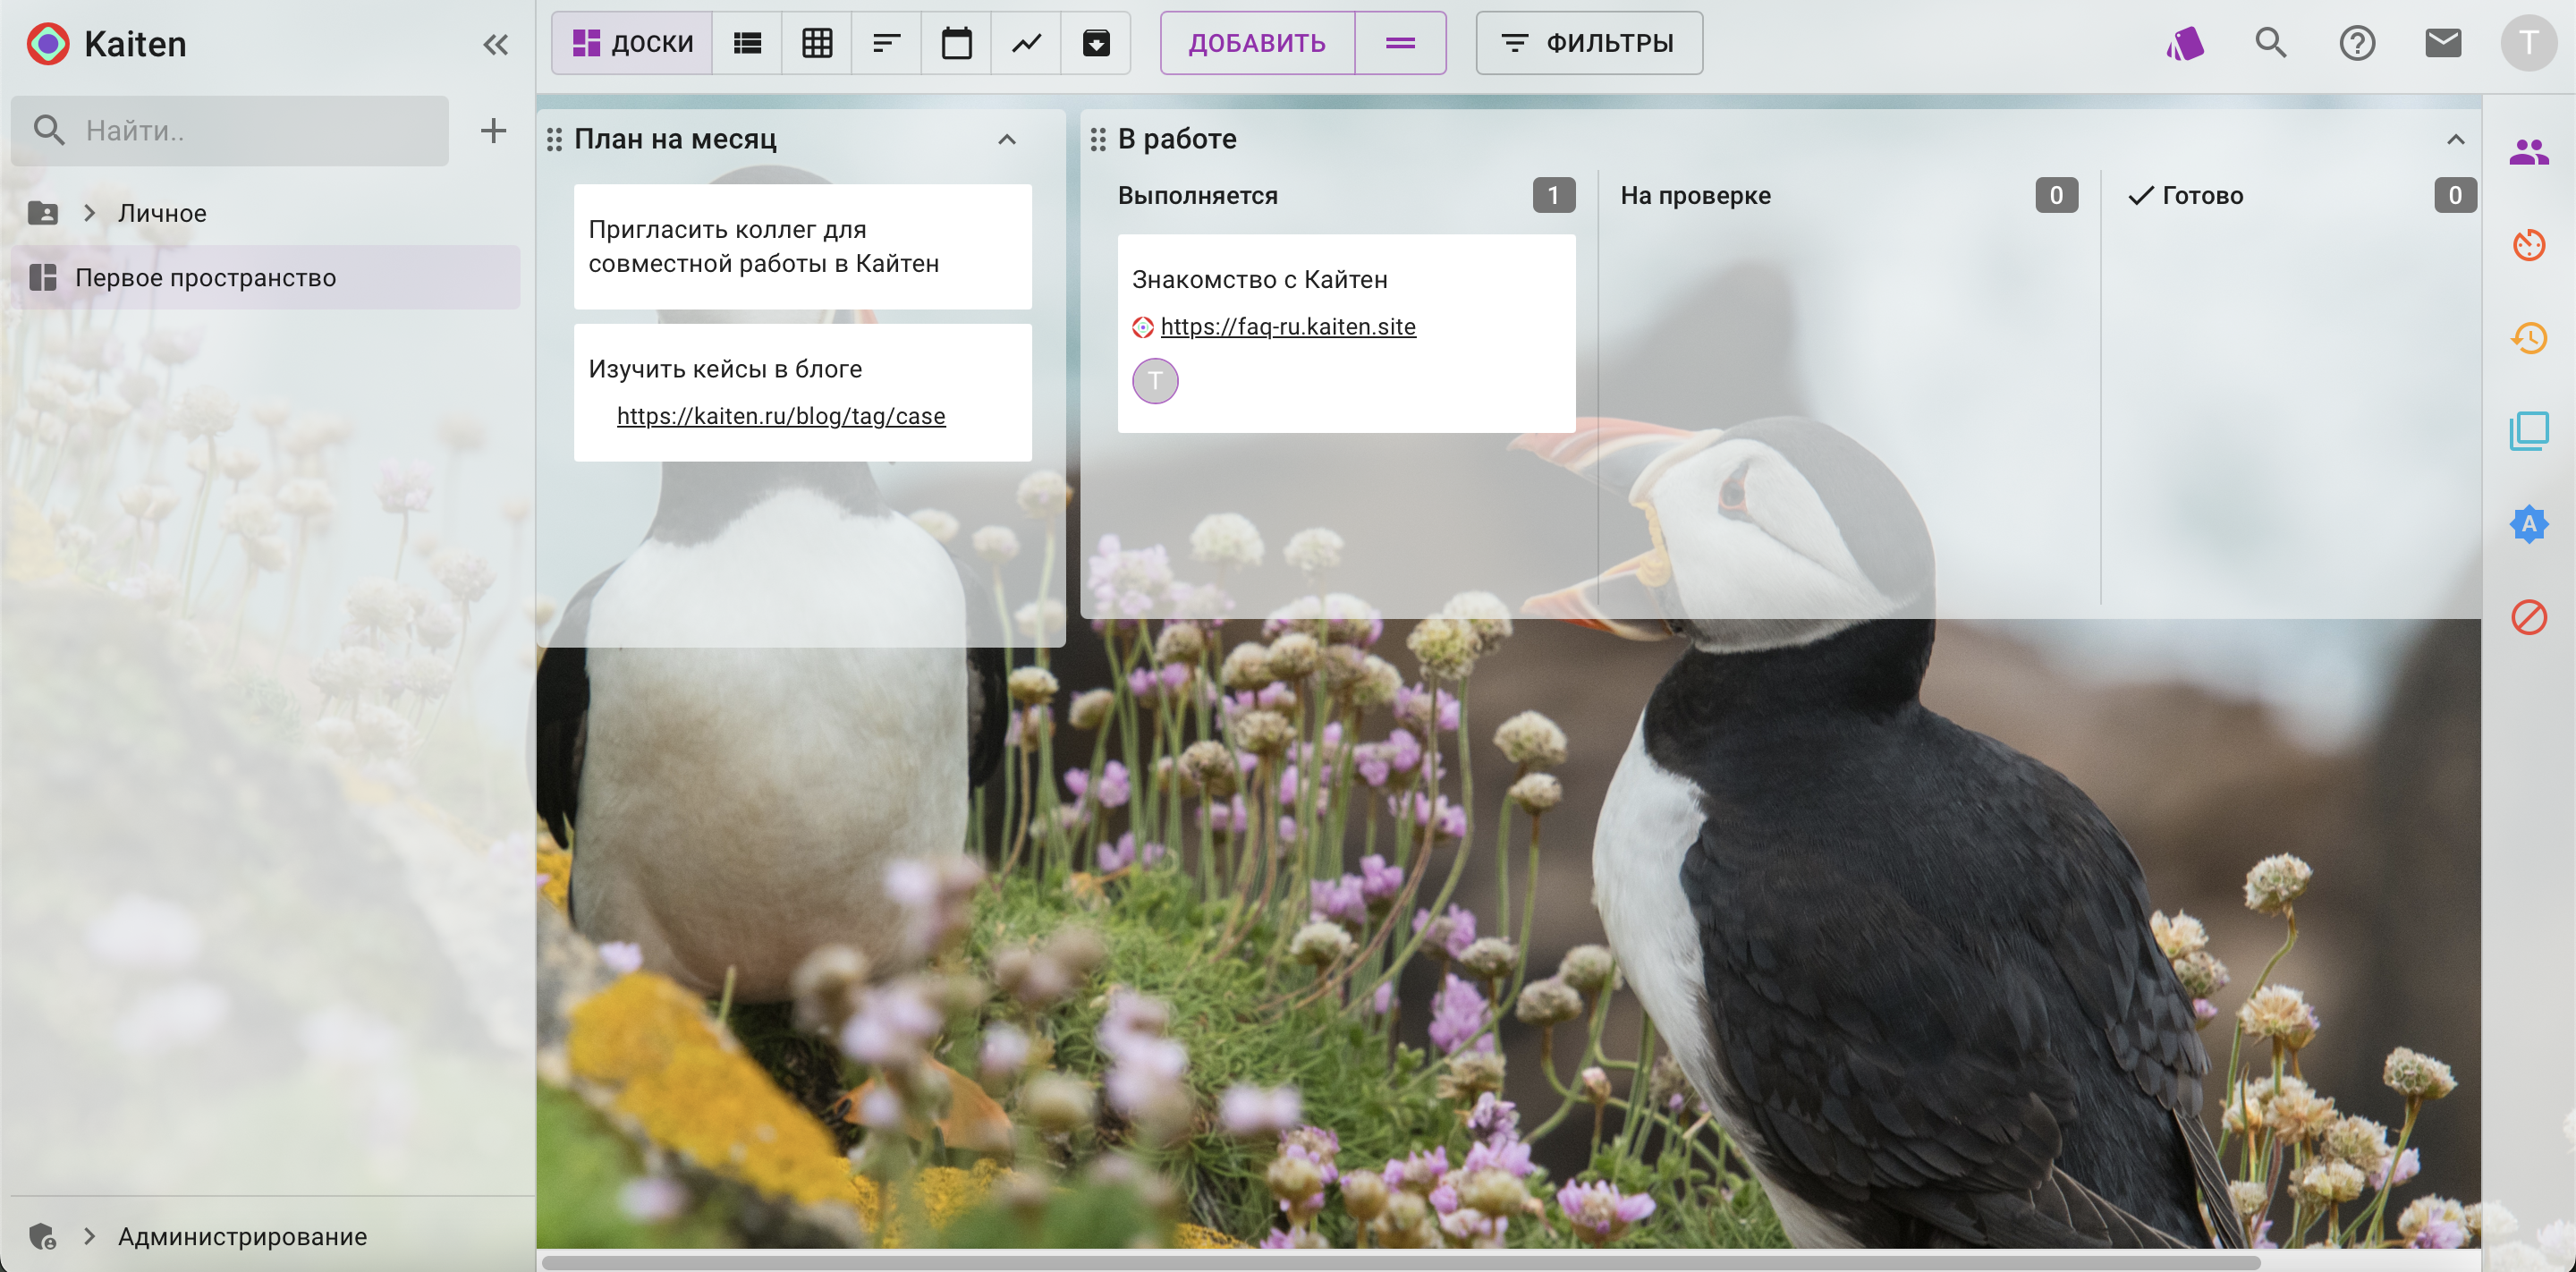
Task: Open the blocked cards panel
Action: pos(2529,618)
